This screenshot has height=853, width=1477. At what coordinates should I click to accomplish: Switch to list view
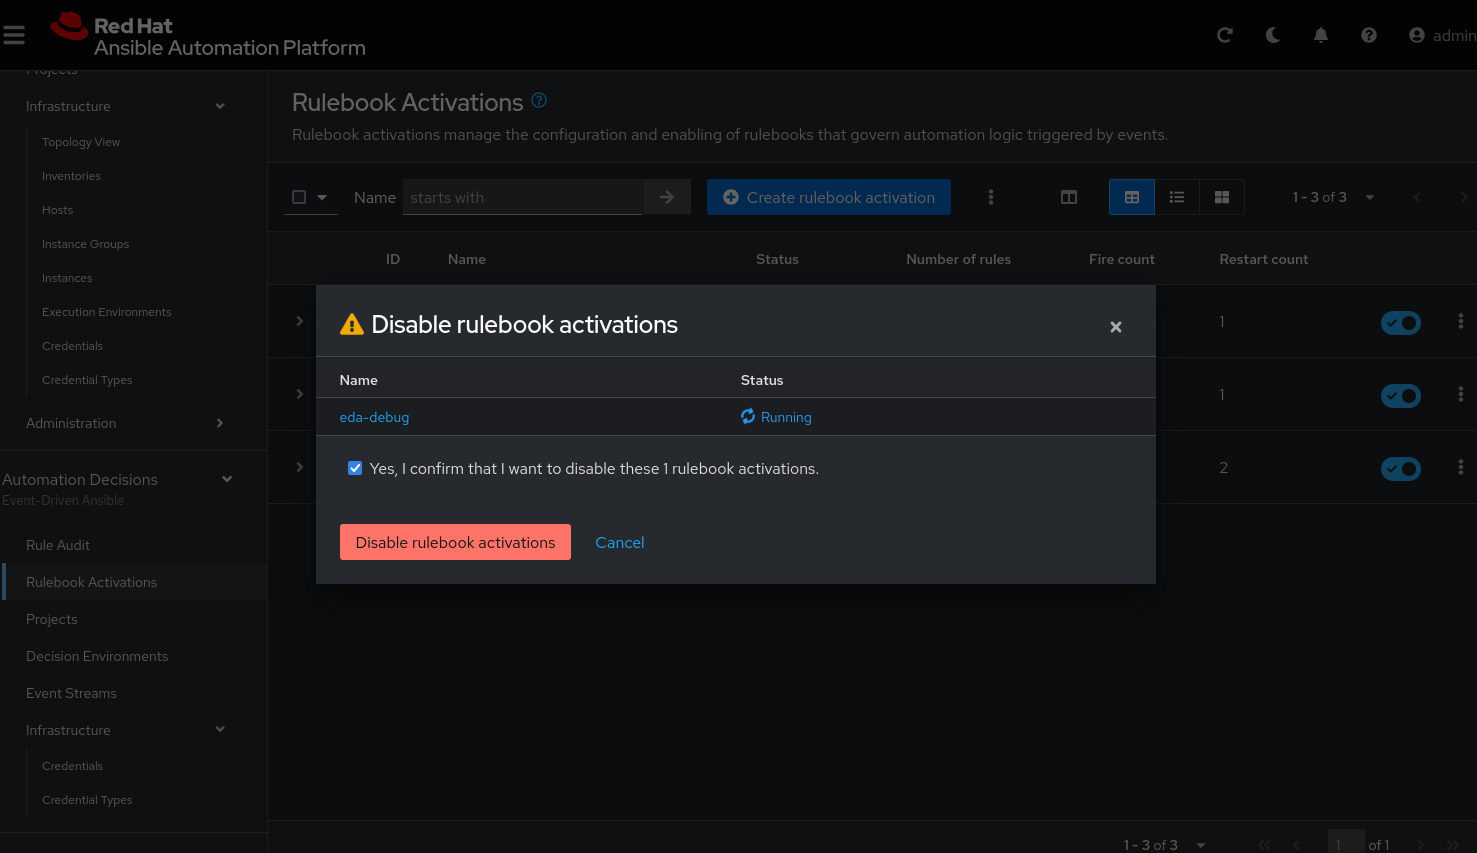coord(1177,197)
